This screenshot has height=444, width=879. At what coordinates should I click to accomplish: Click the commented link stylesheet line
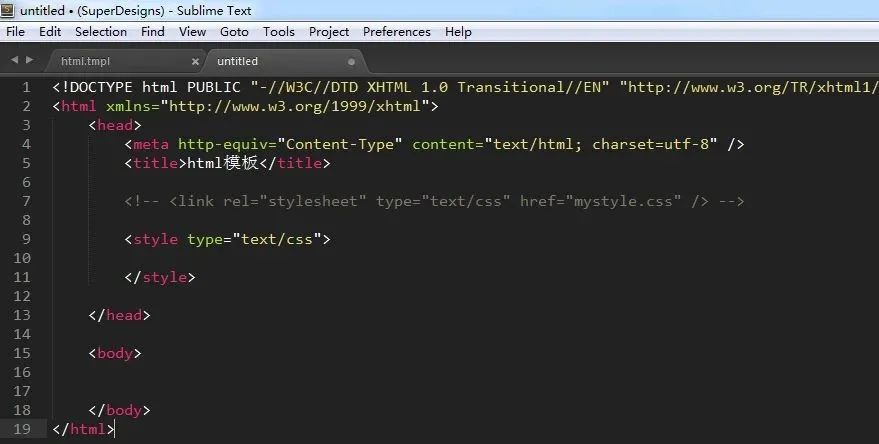(x=434, y=201)
